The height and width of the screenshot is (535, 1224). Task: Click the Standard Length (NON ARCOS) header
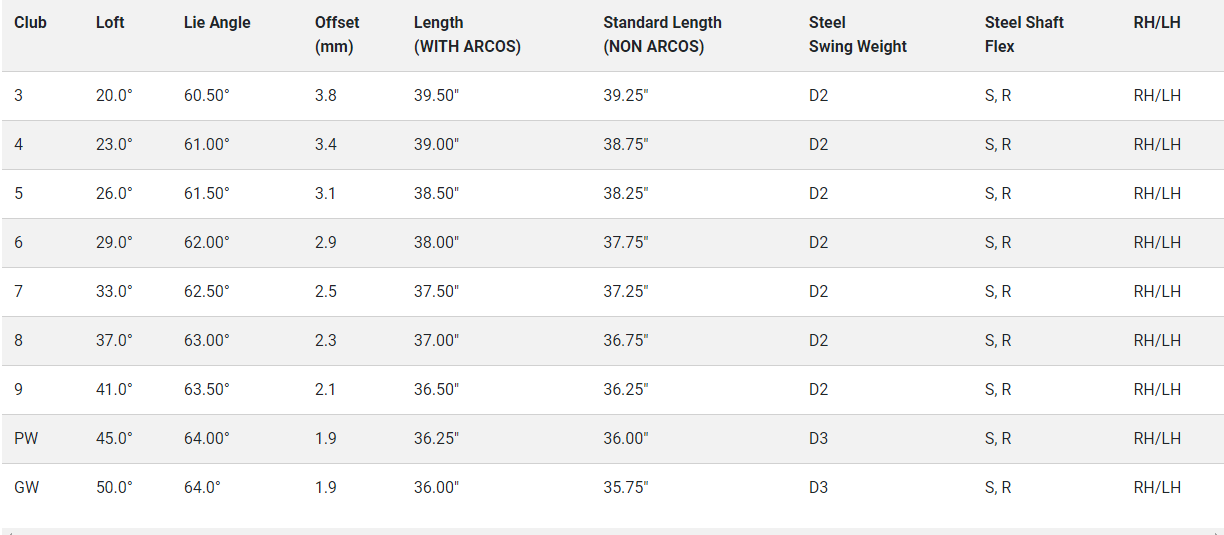click(662, 34)
